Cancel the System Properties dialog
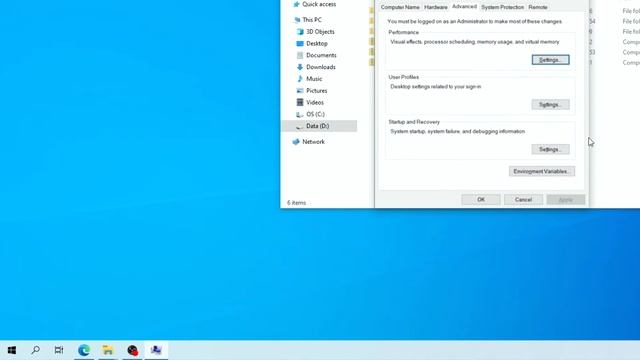 click(523, 200)
